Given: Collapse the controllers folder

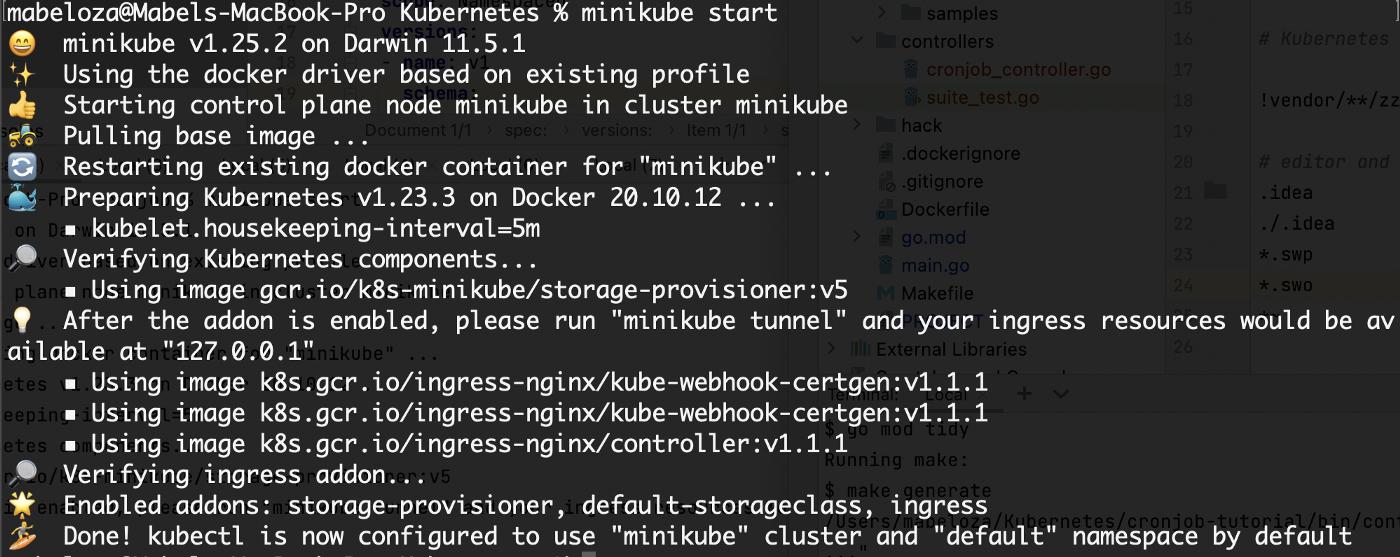Looking at the screenshot, I should point(857,42).
